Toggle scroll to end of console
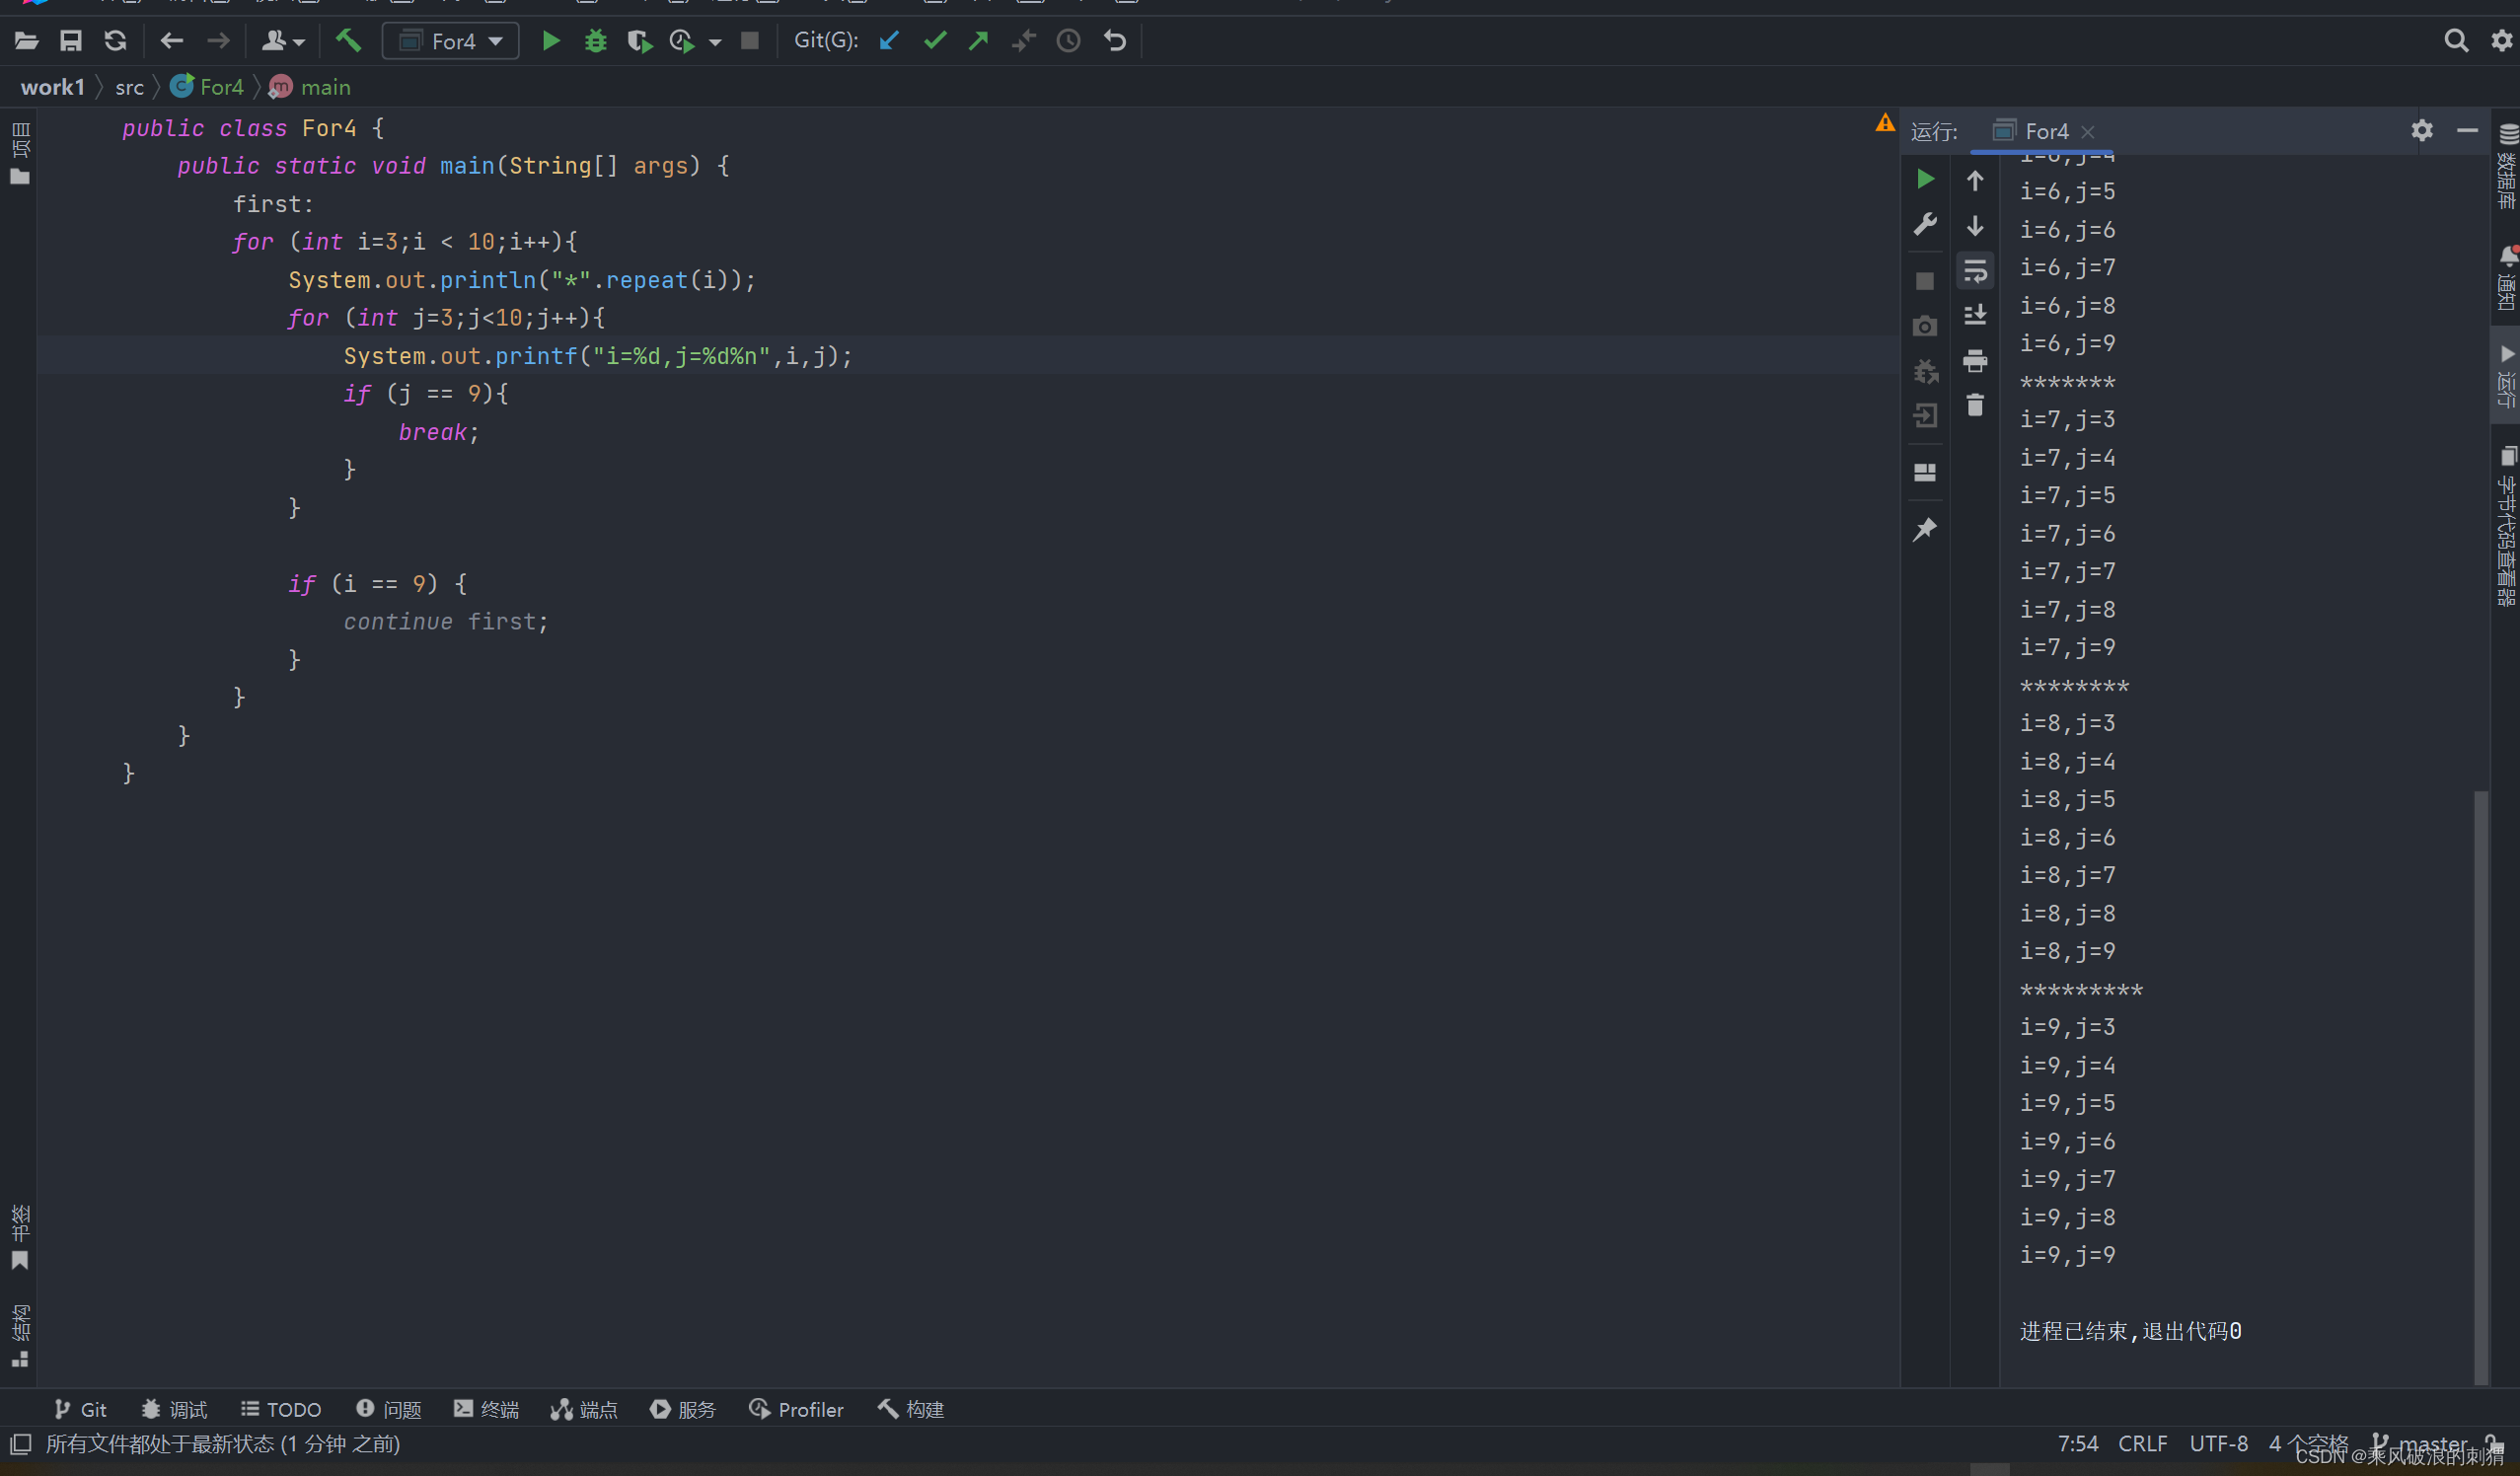Image resolution: width=2520 pixels, height=1476 pixels. (1974, 315)
